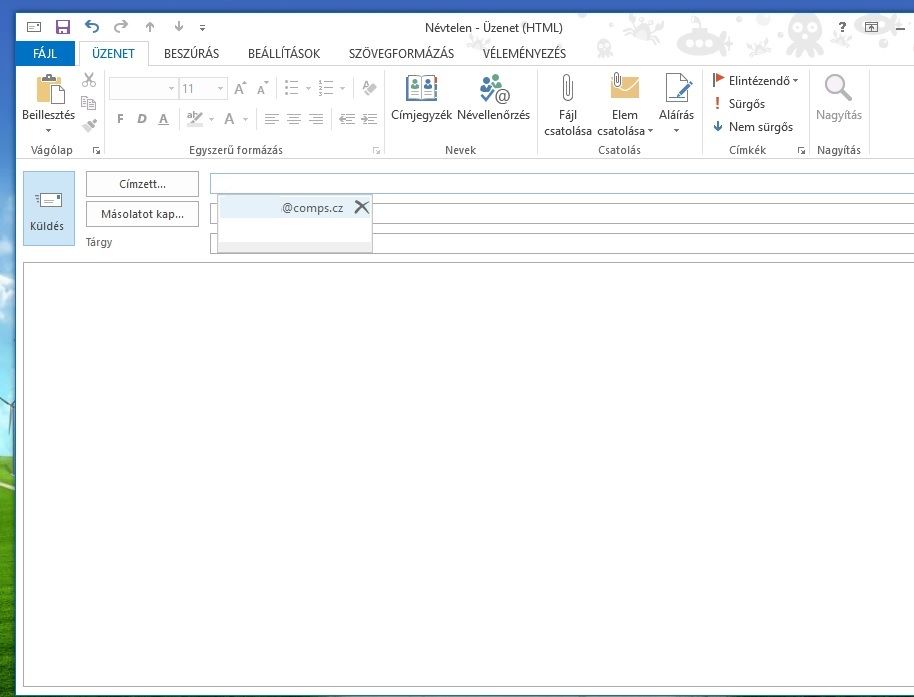Switch to the BEÁLLÍTÁSOK tab
Viewport: 914px width, 697px height.
[284, 54]
